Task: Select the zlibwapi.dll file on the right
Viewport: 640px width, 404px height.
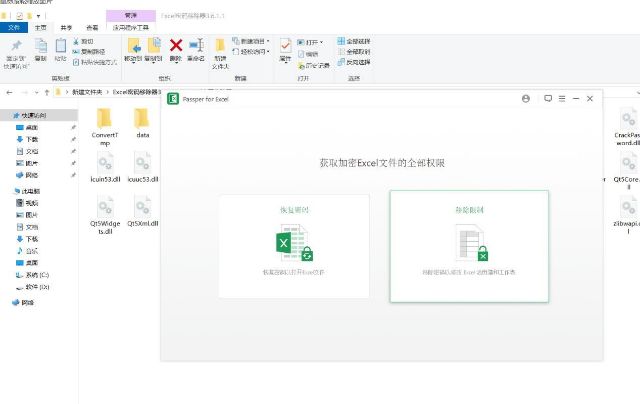Action: 628,215
